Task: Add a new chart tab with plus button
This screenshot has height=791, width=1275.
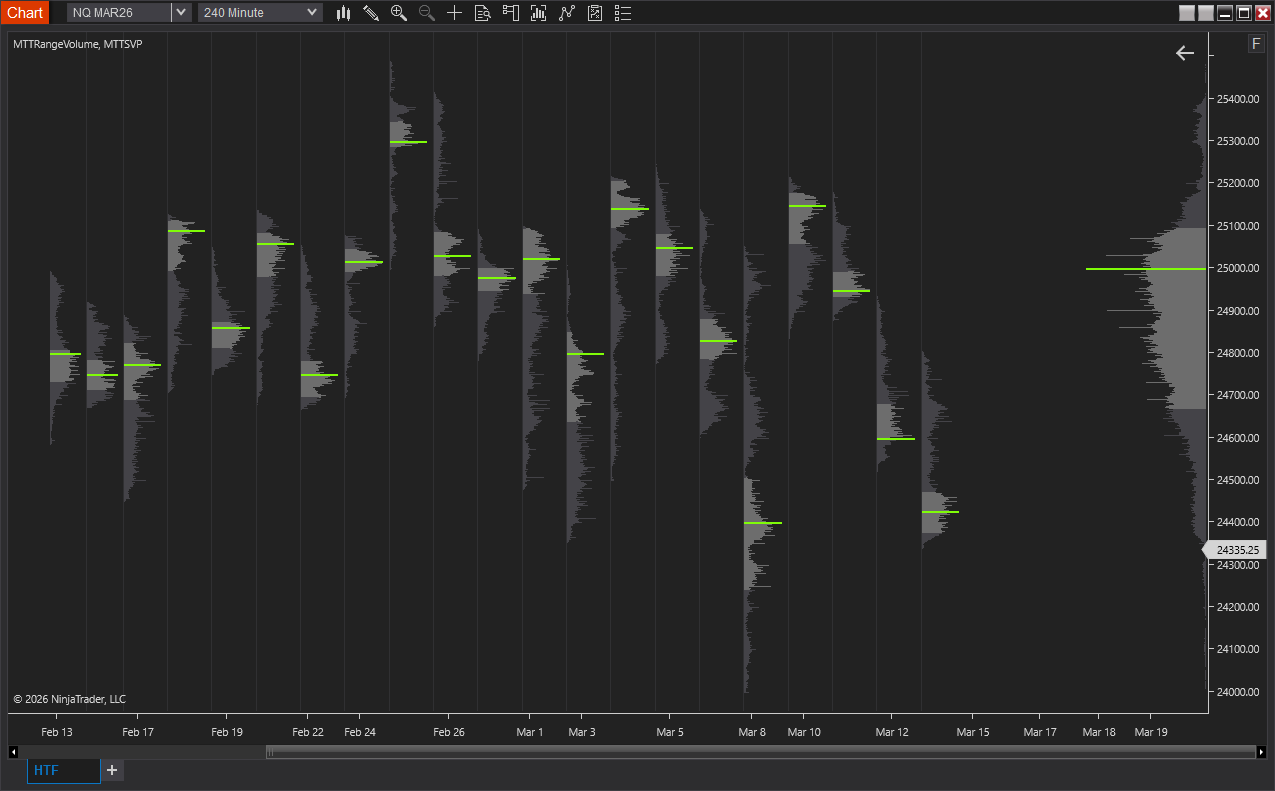Action: pos(112,770)
